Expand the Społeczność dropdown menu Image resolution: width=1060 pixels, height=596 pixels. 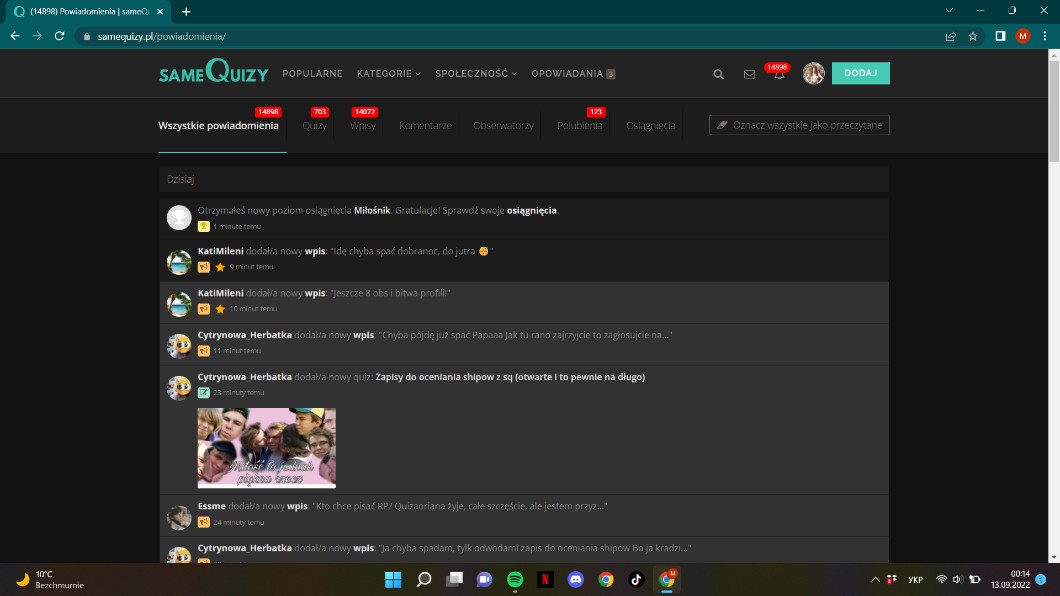476,73
